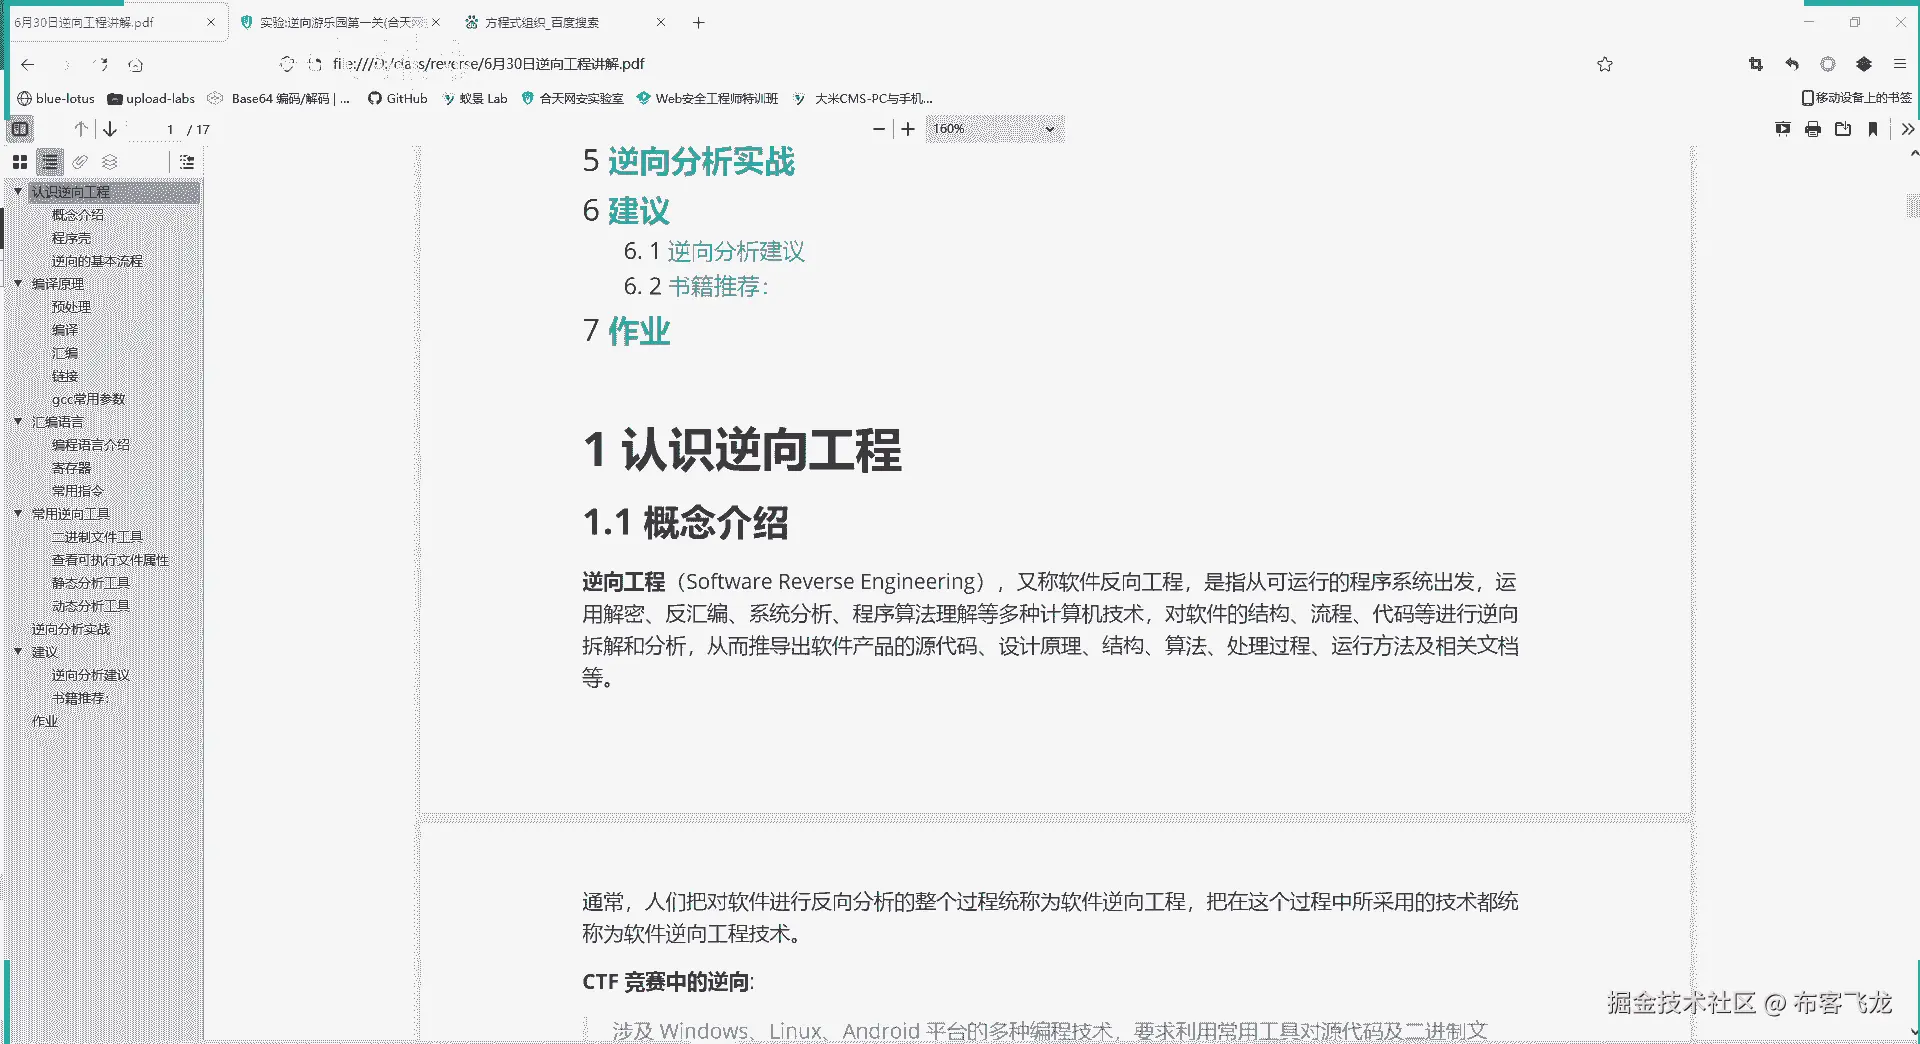Open the Base64 编码/解码 bookmark
Viewport: 1920px width, 1044px height.
[x=279, y=98]
